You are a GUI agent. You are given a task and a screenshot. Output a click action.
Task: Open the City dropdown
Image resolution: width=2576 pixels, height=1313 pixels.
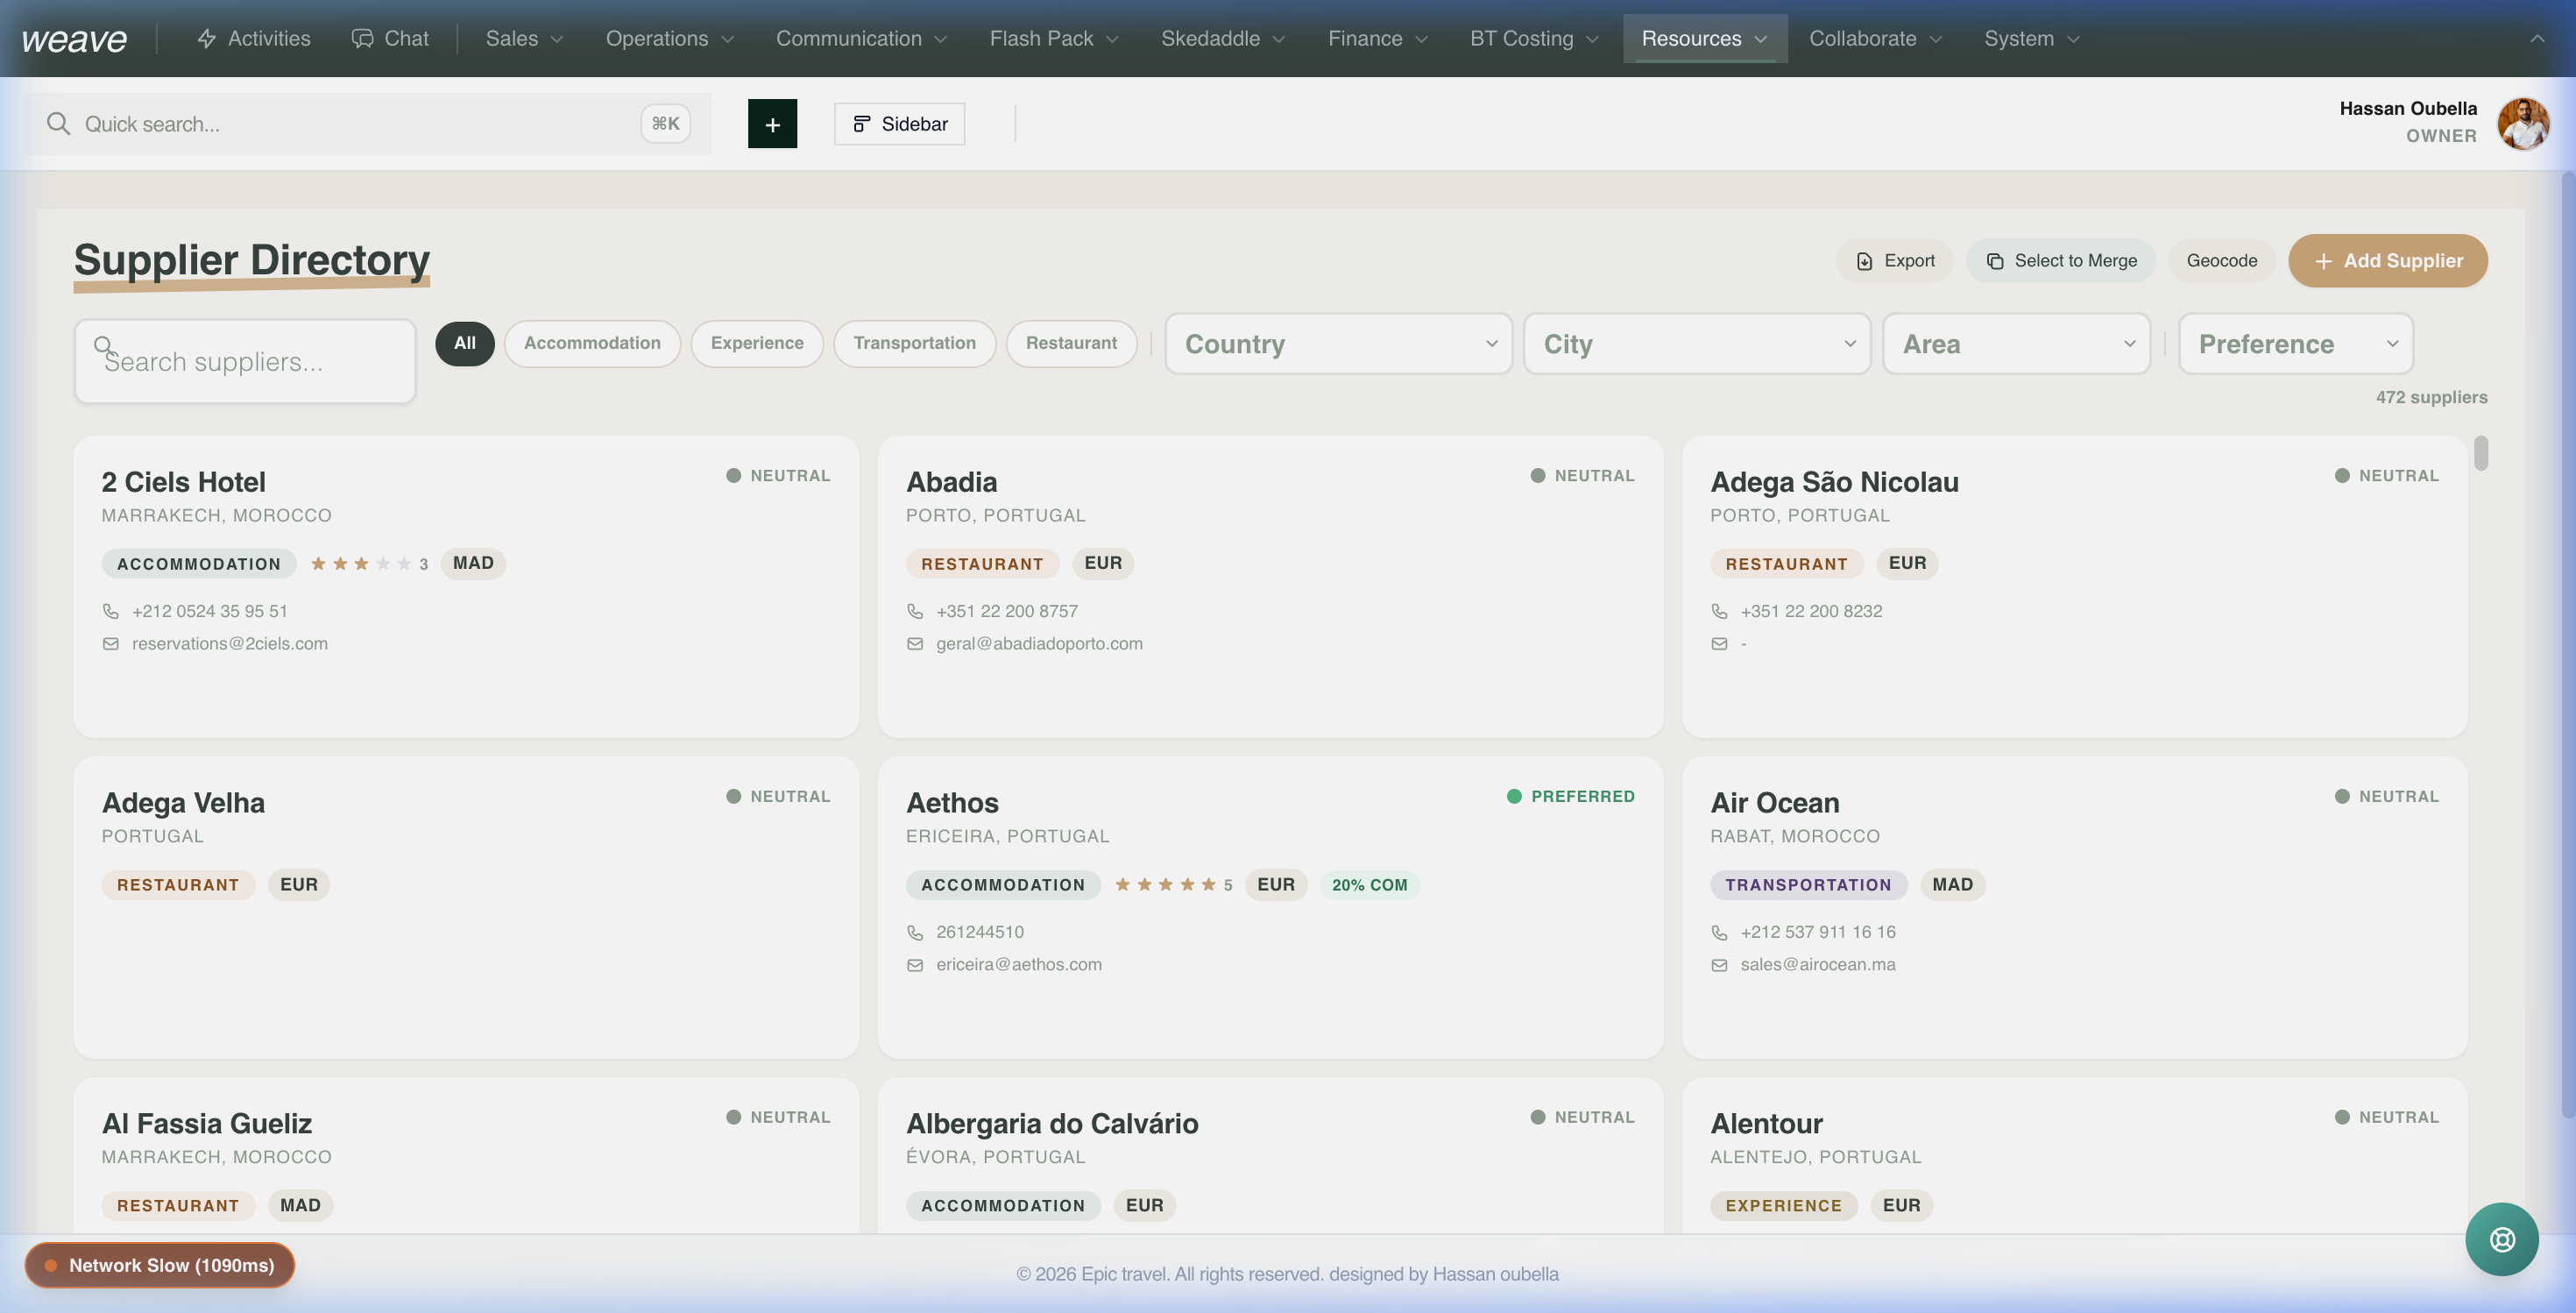click(x=1696, y=344)
